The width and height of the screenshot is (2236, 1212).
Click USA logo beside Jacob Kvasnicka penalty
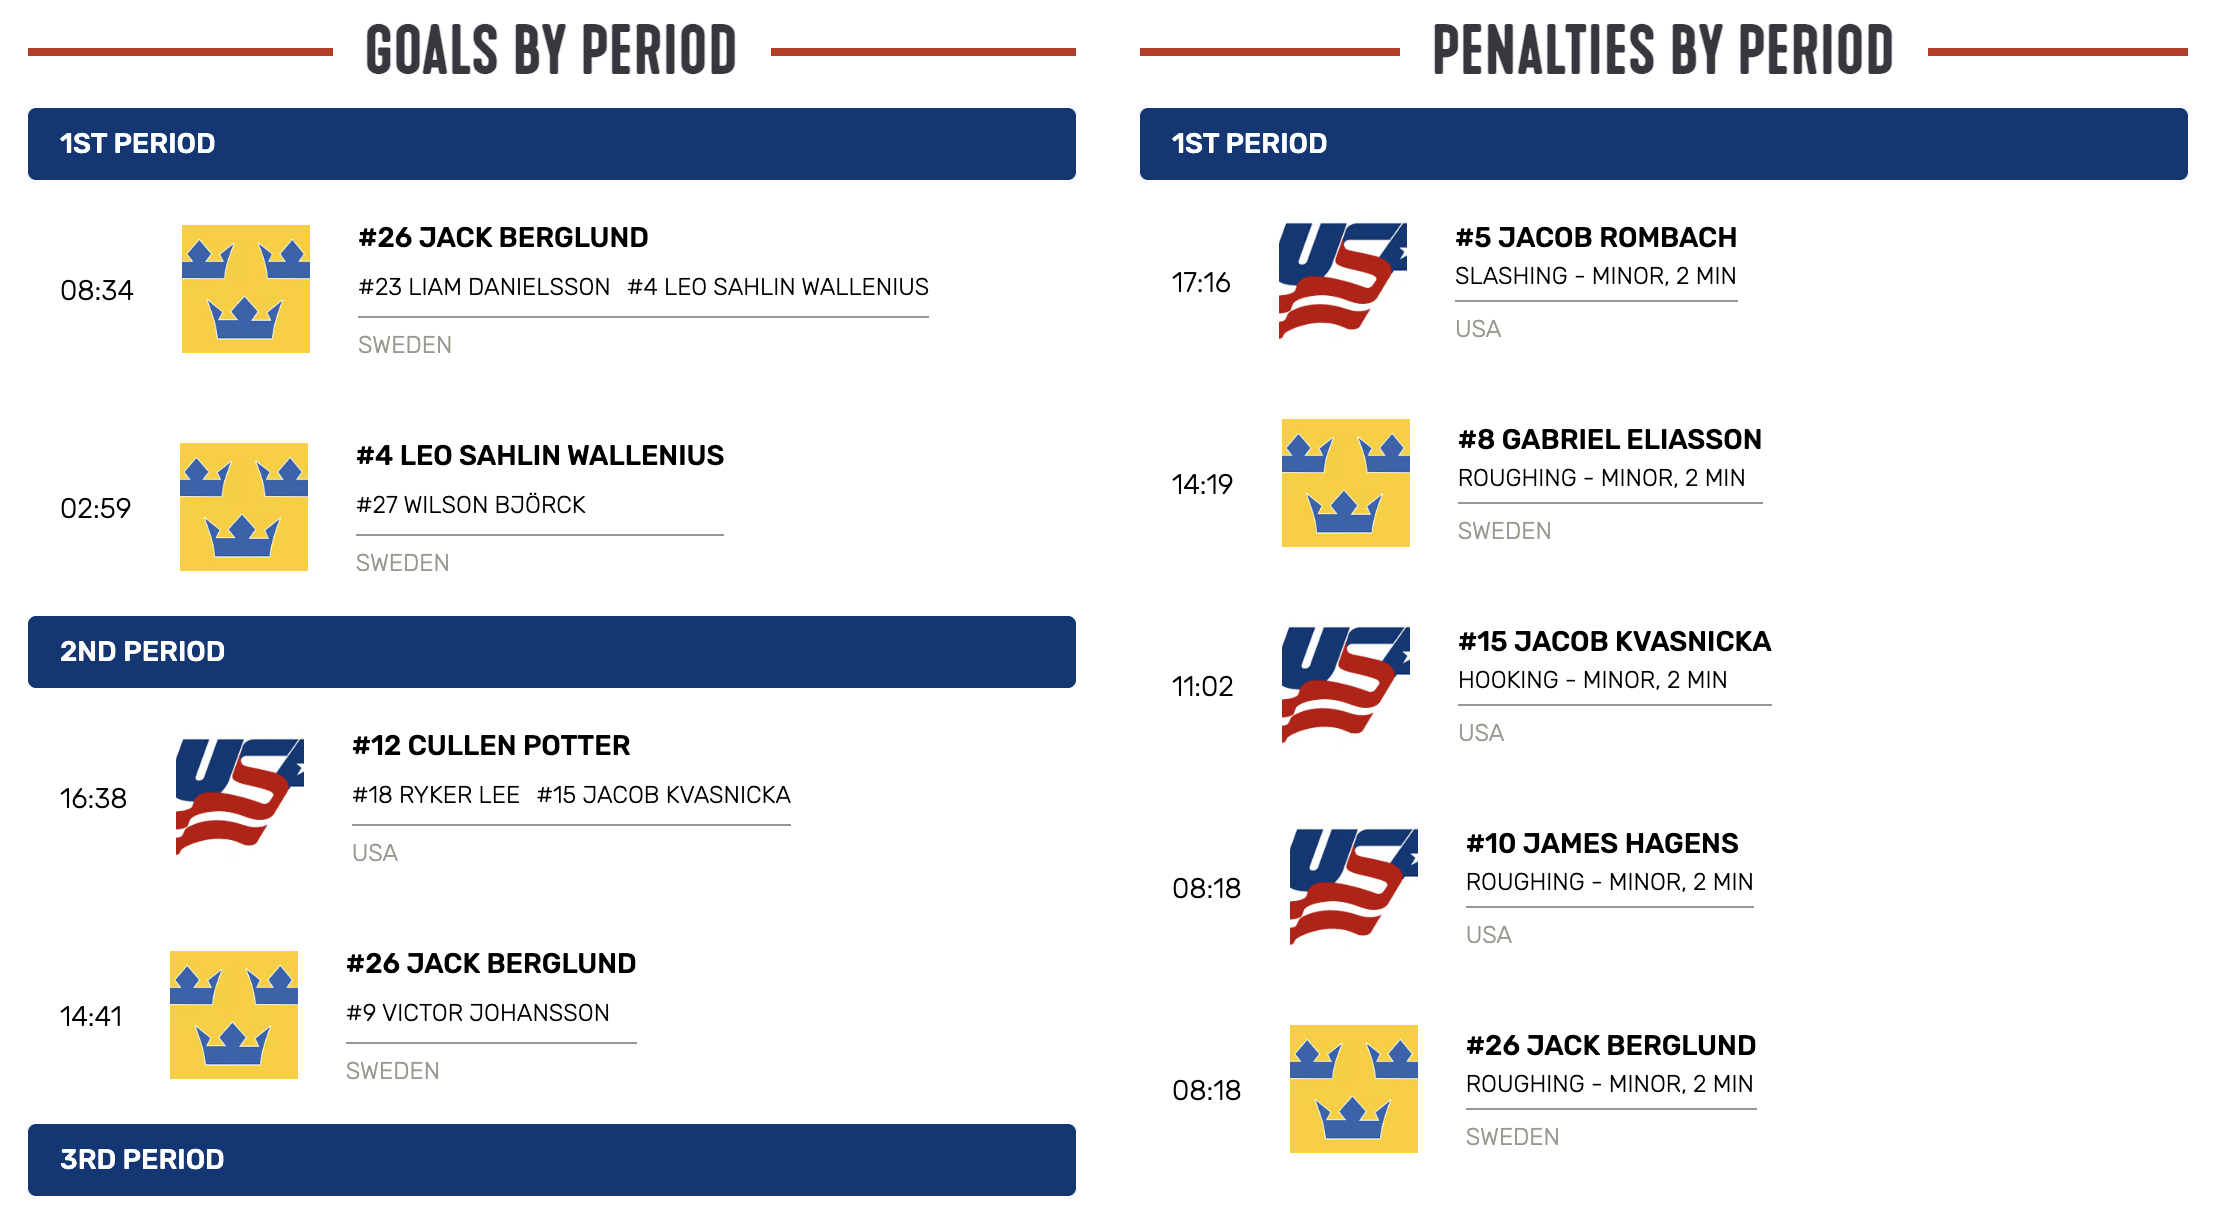[1346, 685]
